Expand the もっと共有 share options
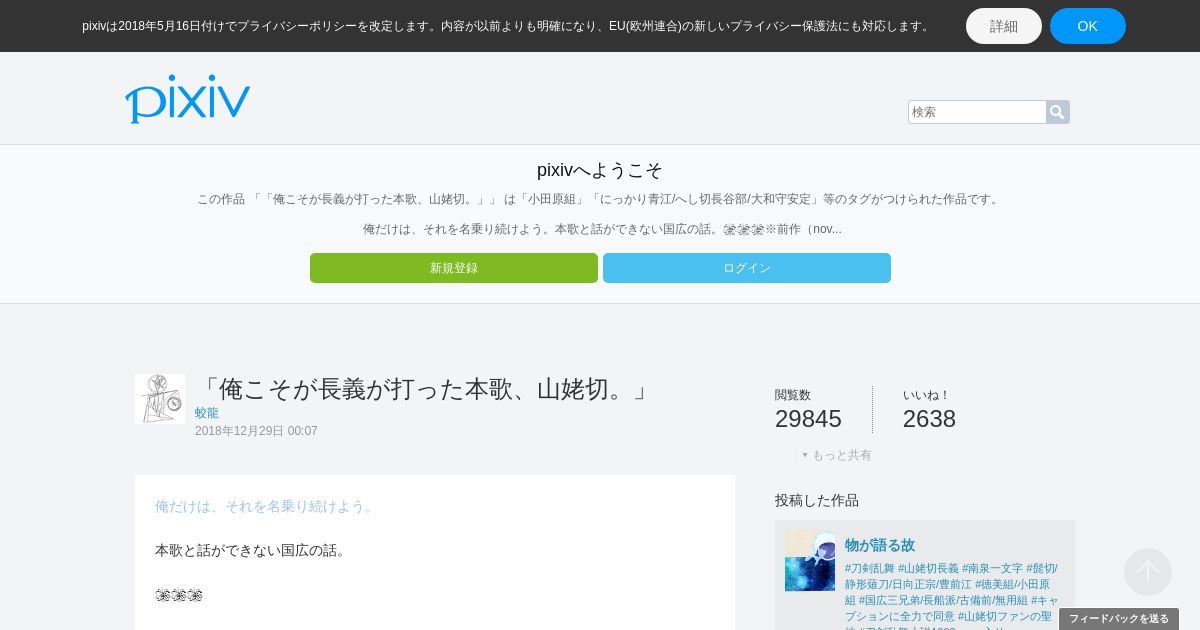1200x630 pixels. tap(836, 455)
